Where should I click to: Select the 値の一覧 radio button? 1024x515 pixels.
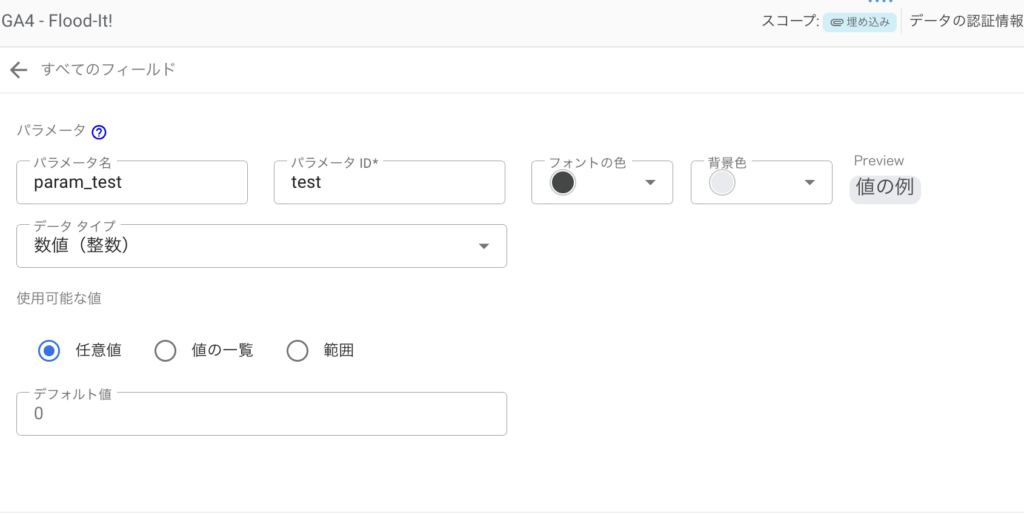point(165,351)
